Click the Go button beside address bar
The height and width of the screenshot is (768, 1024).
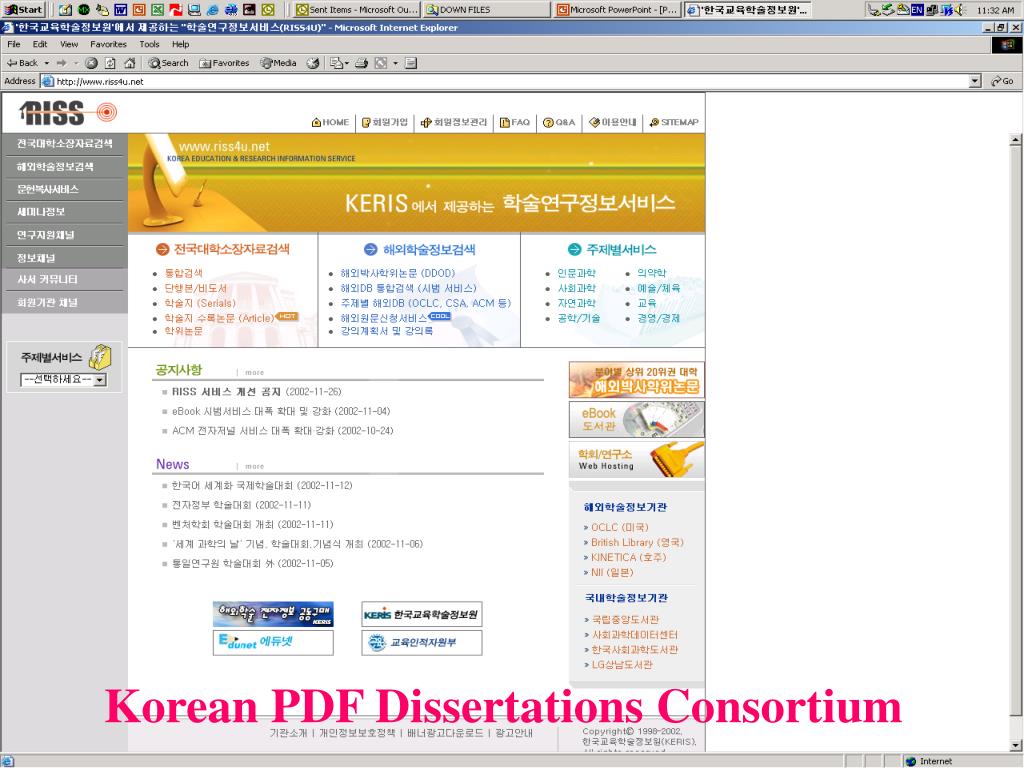(x=1002, y=81)
